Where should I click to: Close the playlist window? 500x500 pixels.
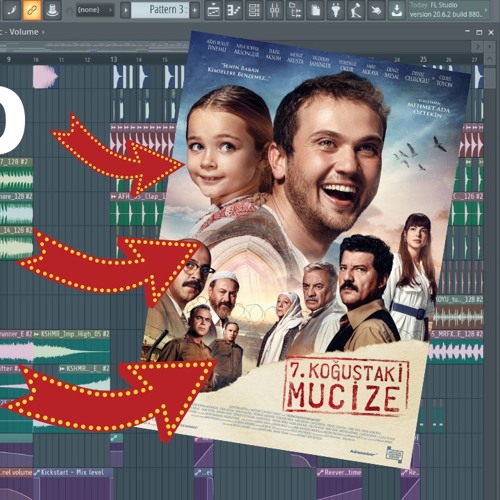pos(491,32)
